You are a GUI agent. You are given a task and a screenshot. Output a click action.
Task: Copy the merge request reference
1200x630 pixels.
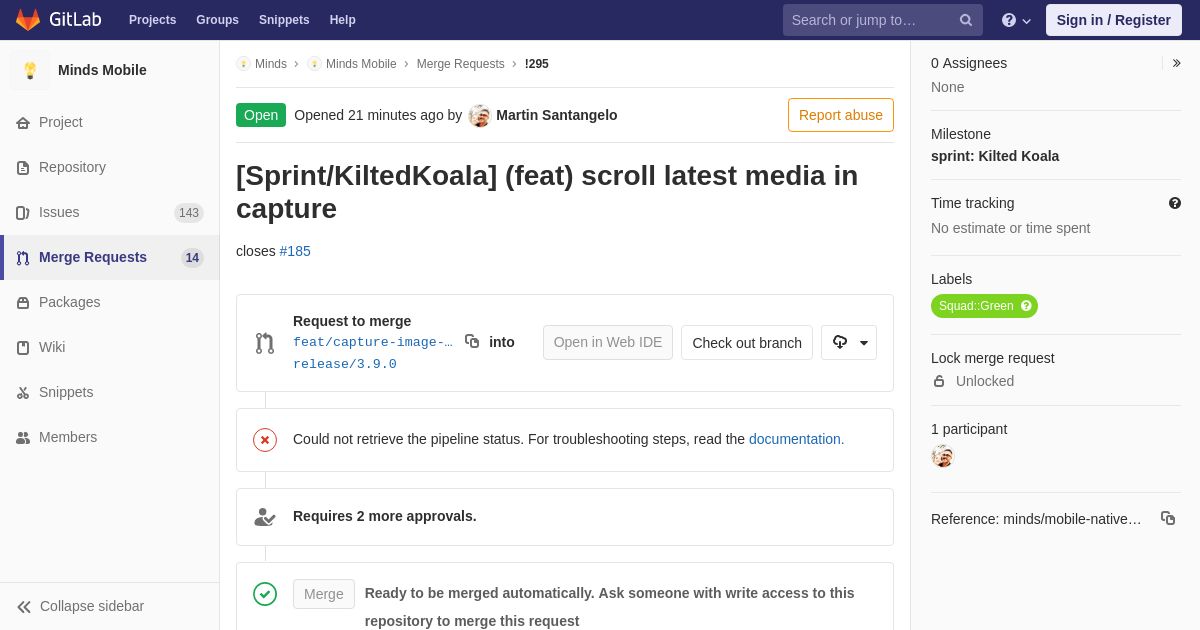click(x=1167, y=518)
